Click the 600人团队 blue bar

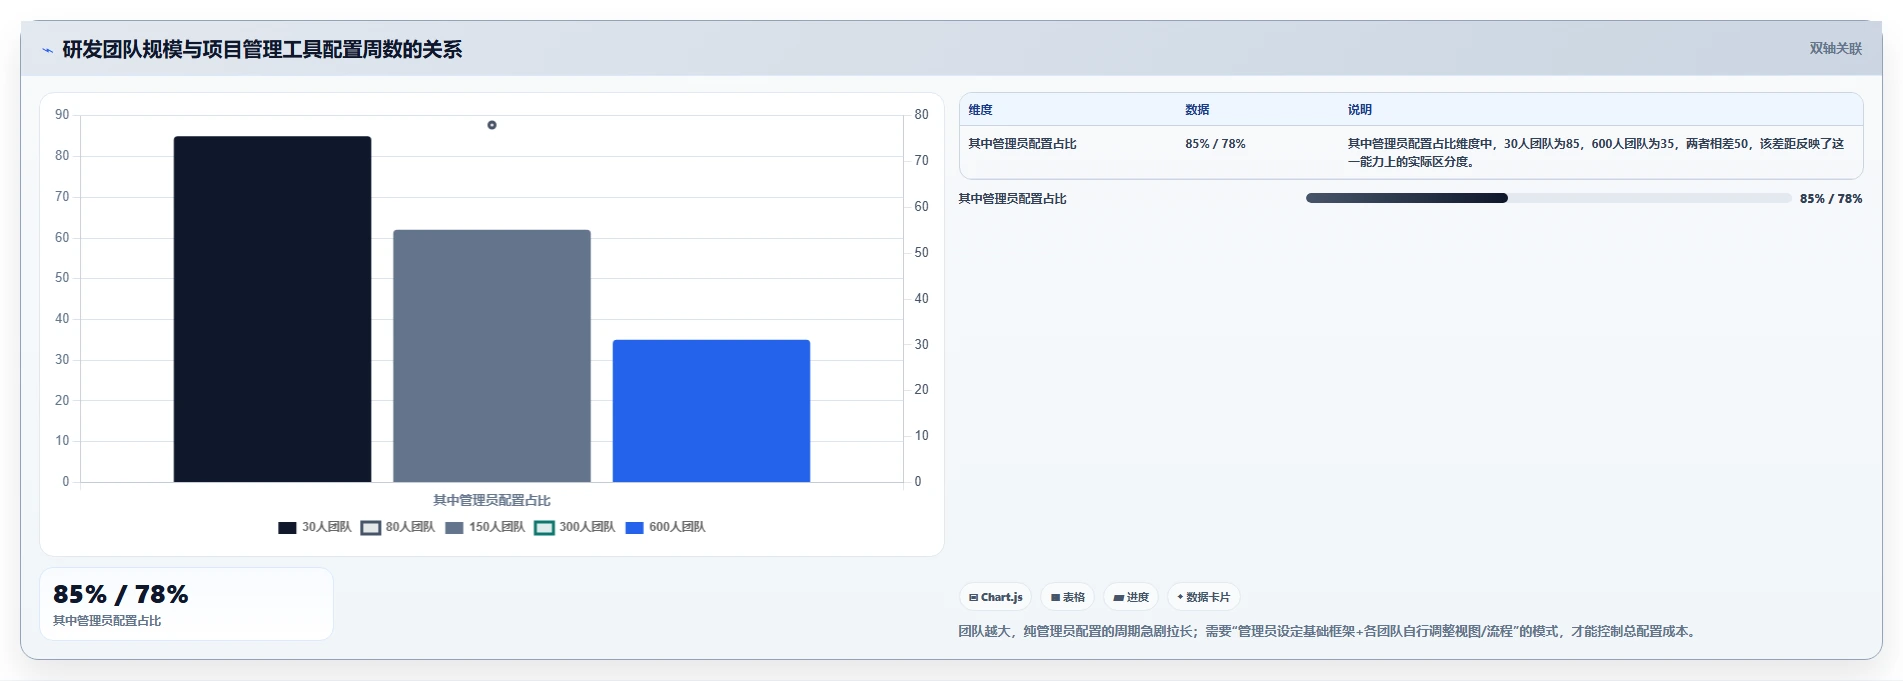[711, 411]
